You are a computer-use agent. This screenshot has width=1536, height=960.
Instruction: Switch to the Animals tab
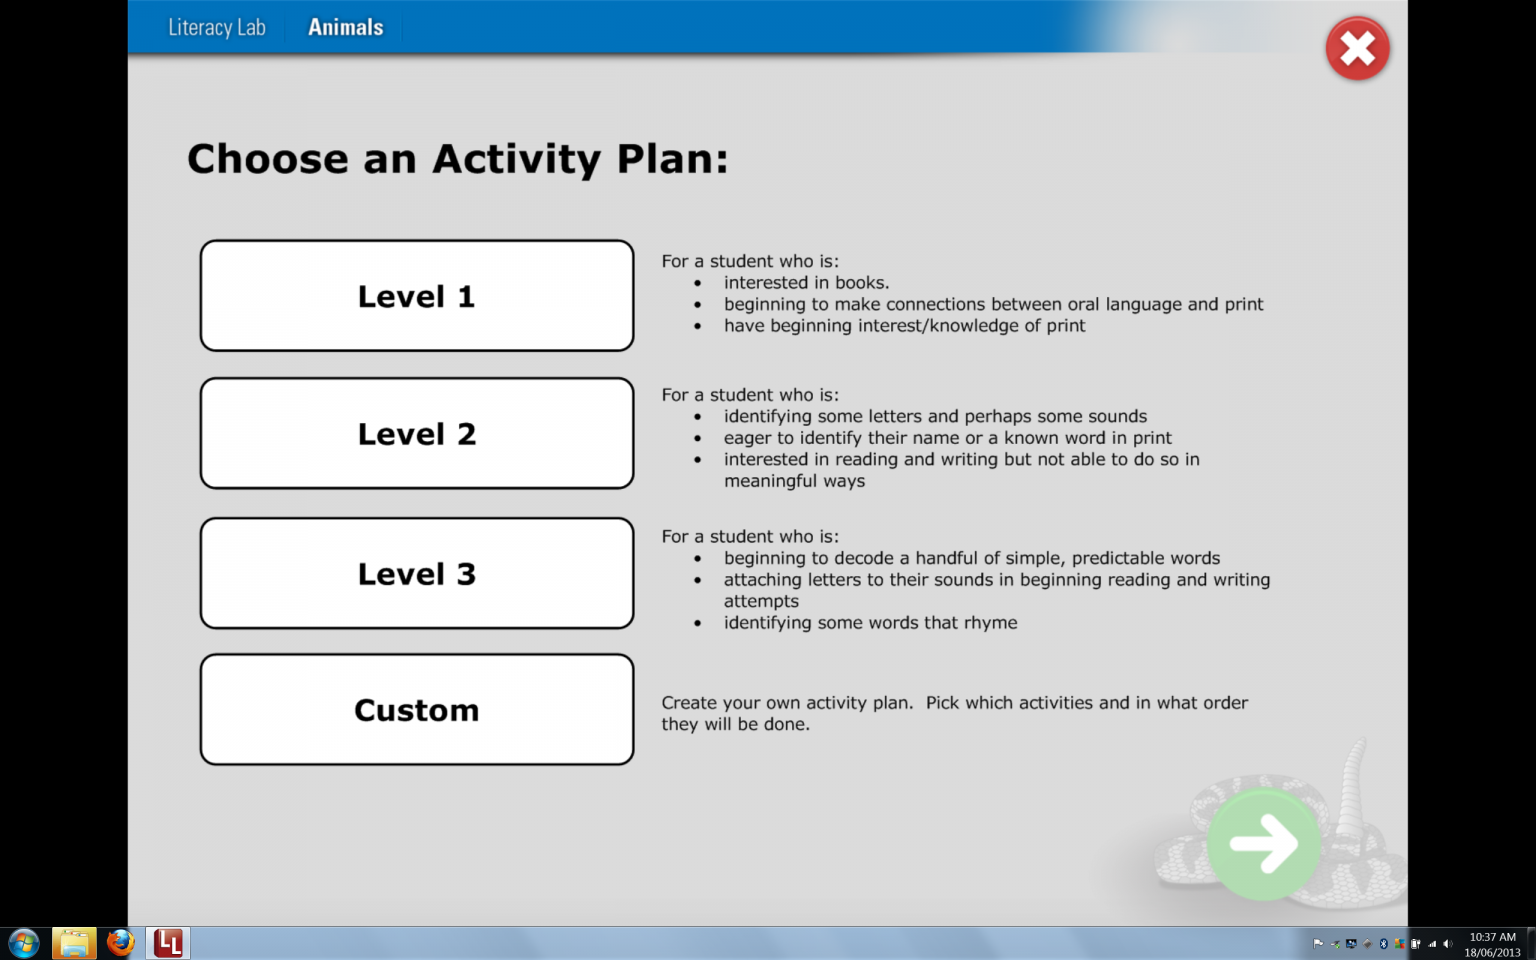(x=345, y=27)
